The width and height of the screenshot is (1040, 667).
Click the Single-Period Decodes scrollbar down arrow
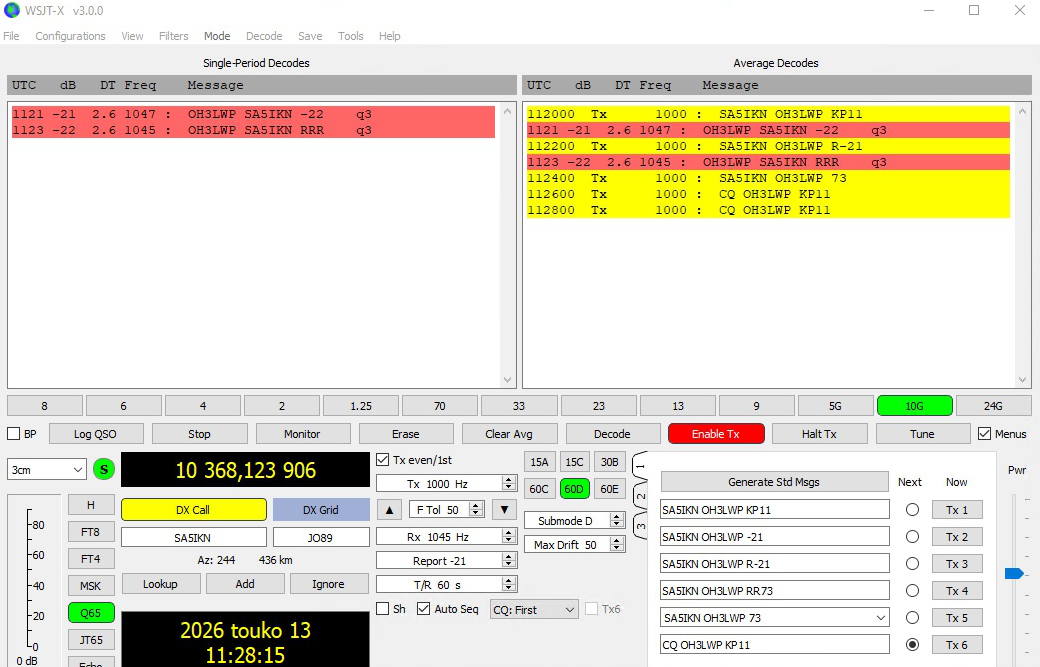pyautogui.click(x=507, y=380)
